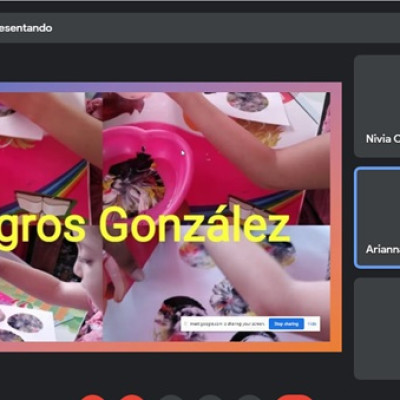Viewport: 400px width, 400px height.
Task: Select the empty third participant tile
Action: point(377,329)
